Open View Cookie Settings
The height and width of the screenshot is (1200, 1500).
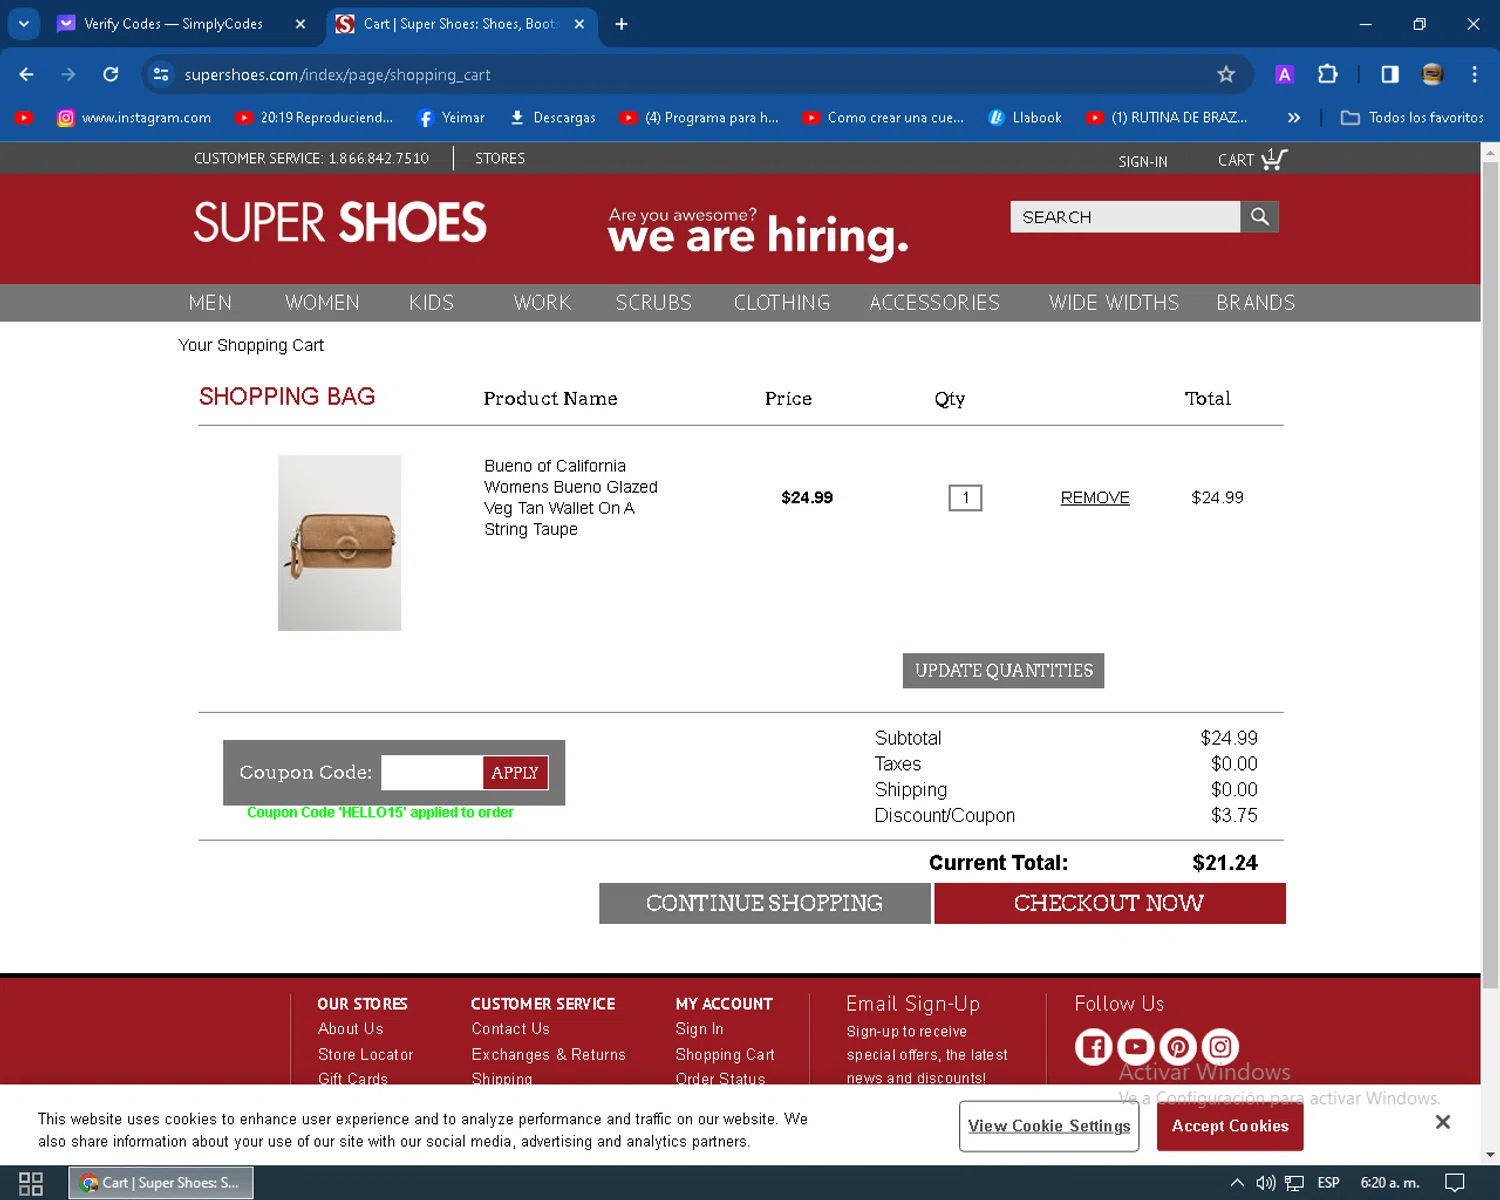1049,1126
